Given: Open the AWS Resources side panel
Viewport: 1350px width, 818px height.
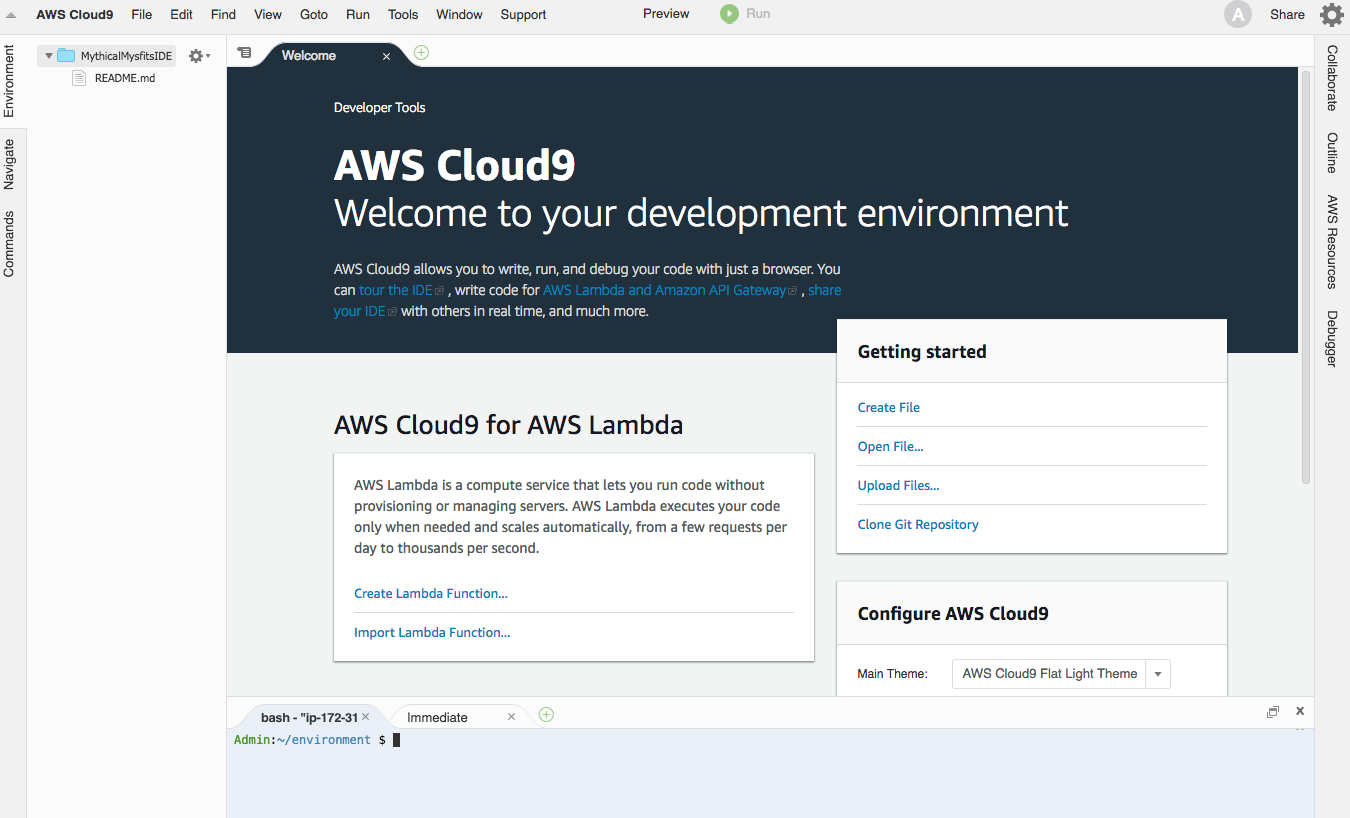Looking at the screenshot, I should pos(1332,241).
